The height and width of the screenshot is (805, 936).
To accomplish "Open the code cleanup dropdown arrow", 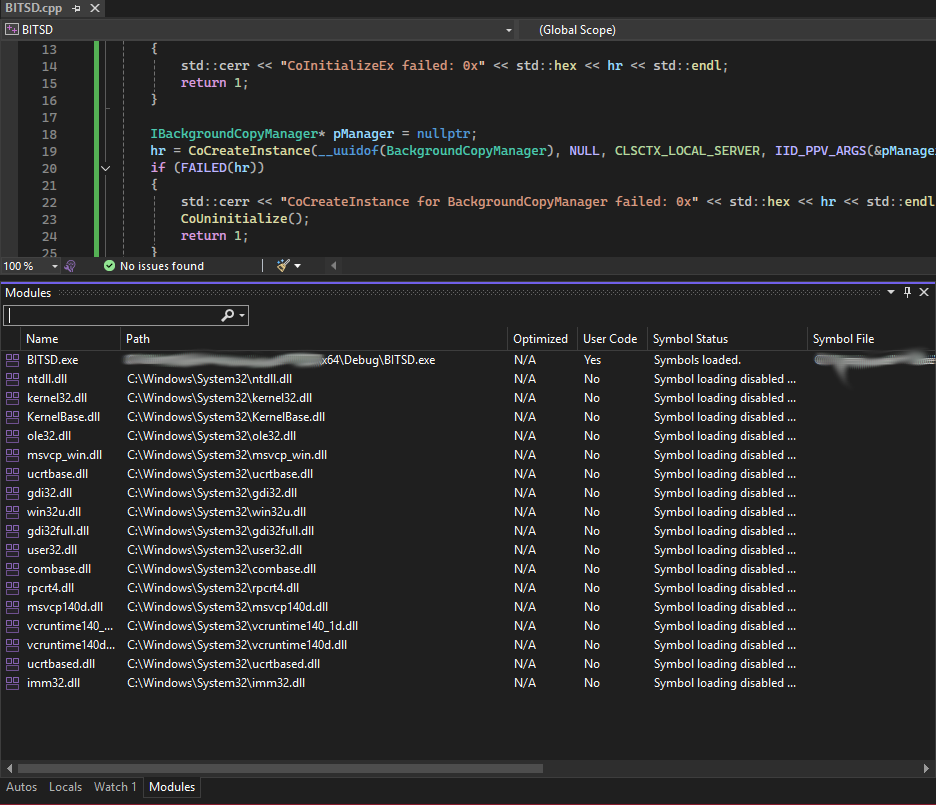I will click(297, 266).
